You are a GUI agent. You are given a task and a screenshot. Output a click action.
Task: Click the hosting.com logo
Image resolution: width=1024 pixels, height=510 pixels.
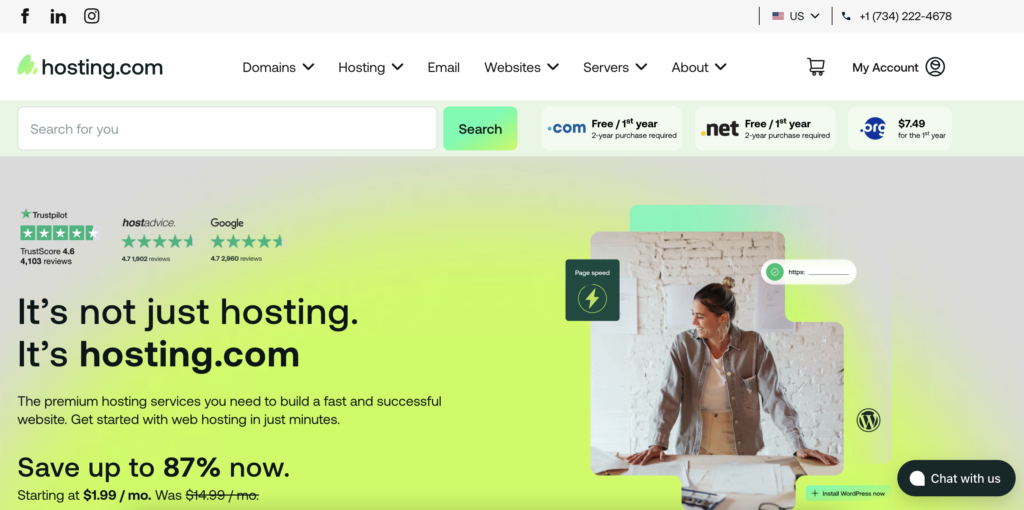[90, 67]
